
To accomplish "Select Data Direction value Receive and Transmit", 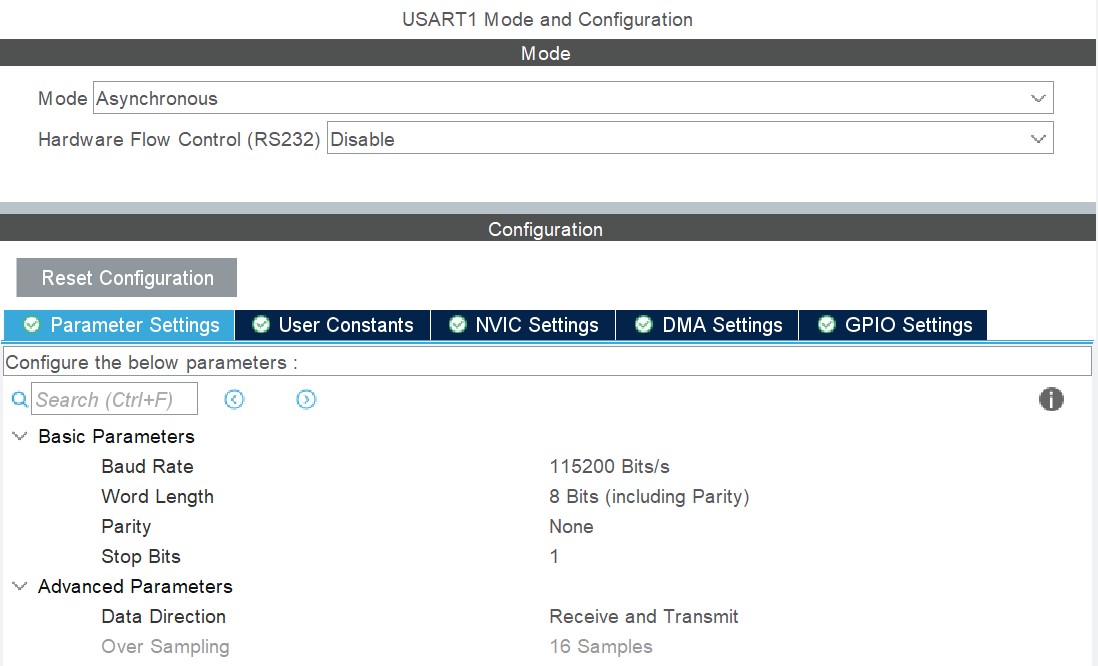I will coord(643,617).
